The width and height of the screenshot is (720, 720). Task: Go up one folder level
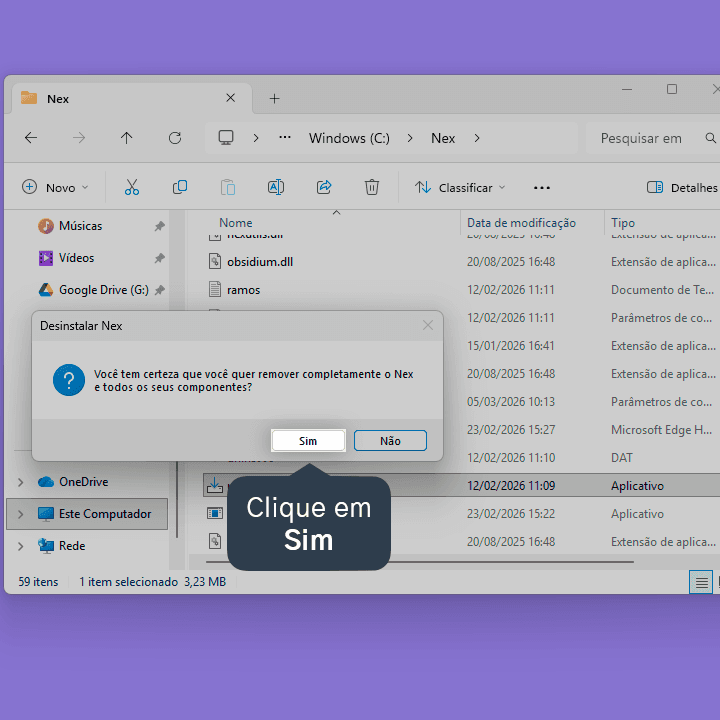click(127, 138)
